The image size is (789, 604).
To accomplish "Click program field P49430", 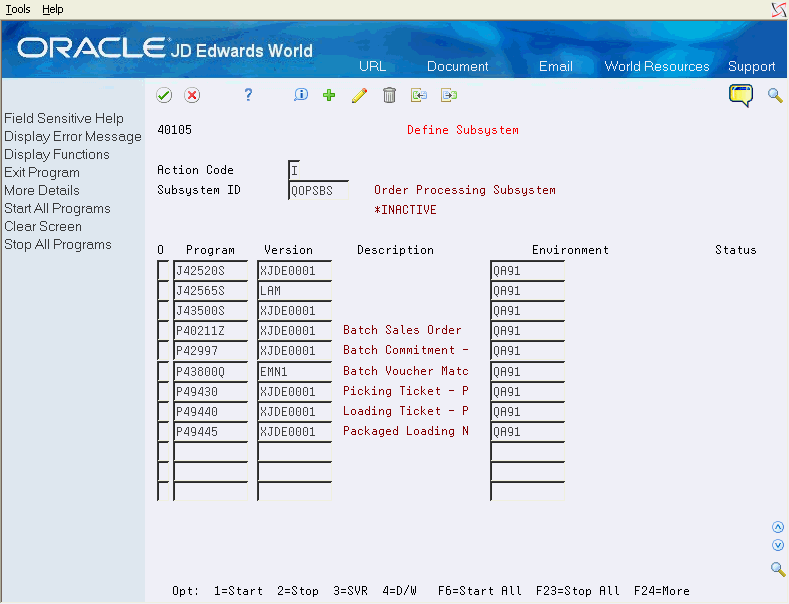I will [x=211, y=392].
